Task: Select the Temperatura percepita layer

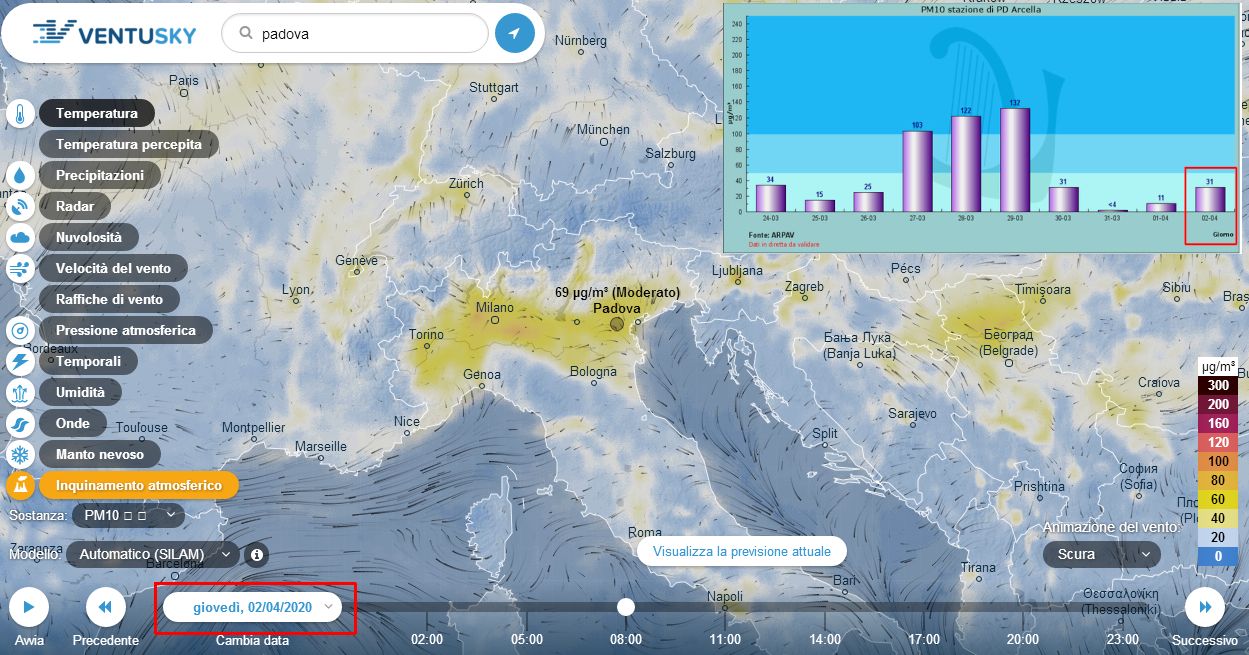Action: [x=129, y=144]
